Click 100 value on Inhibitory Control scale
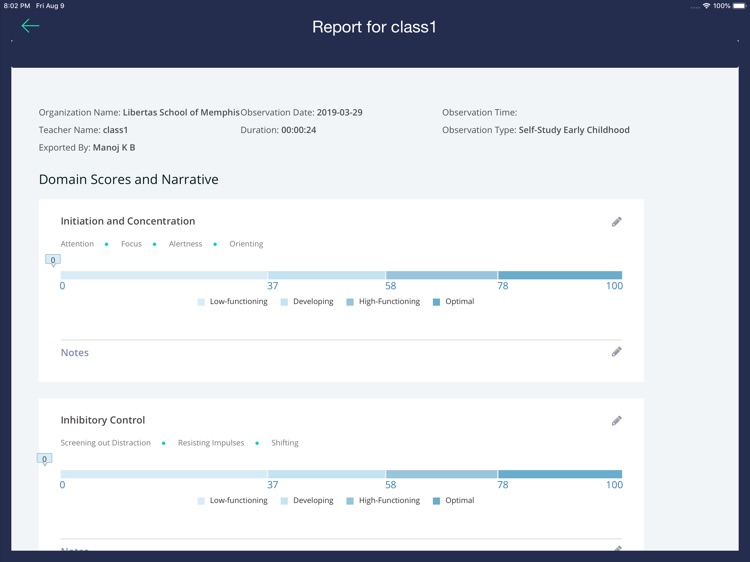 [614, 485]
